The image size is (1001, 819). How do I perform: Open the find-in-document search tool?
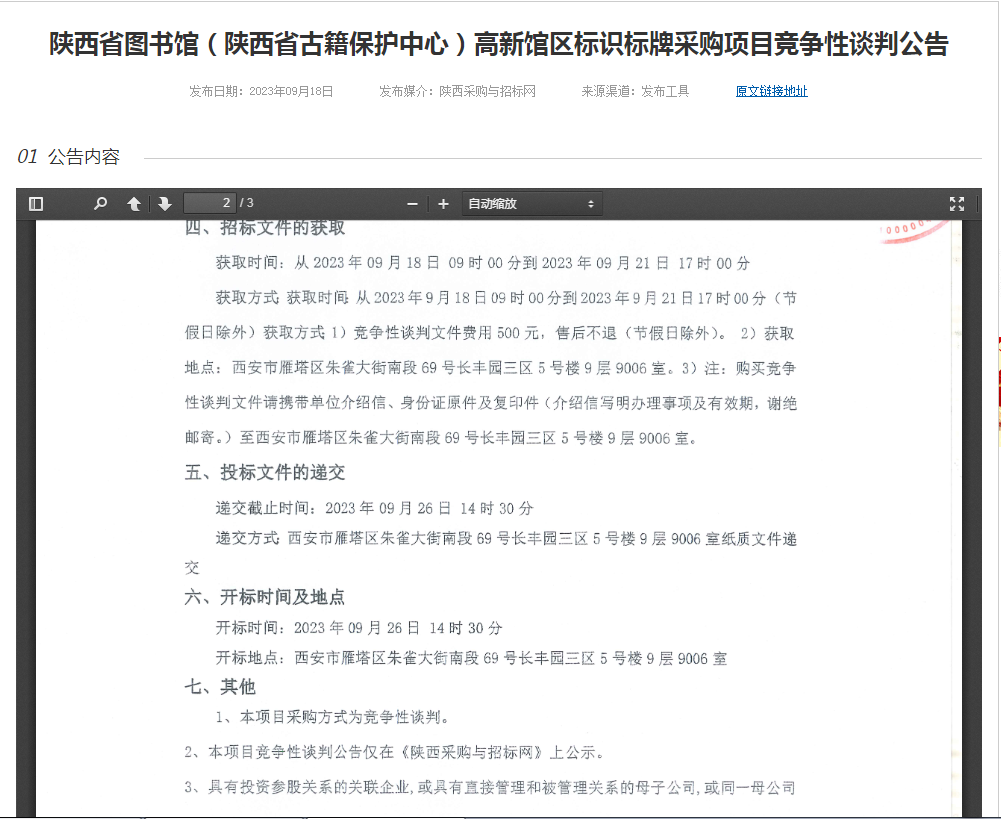(x=100, y=204)
